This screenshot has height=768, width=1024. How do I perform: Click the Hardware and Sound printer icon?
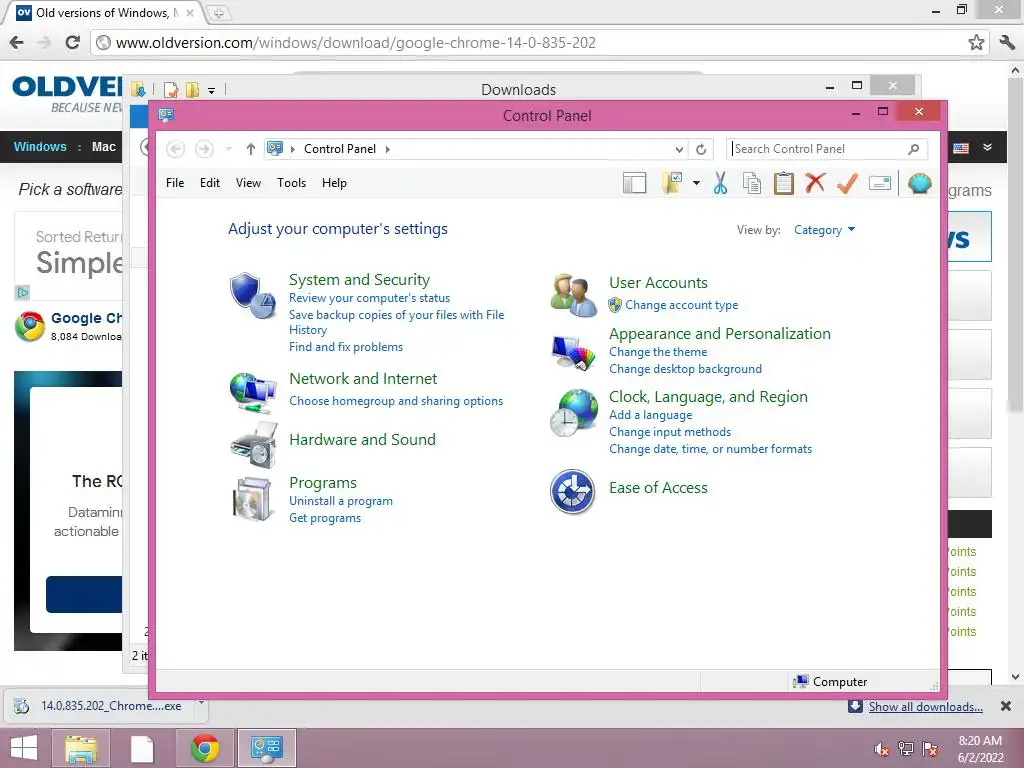coord(254,445)
